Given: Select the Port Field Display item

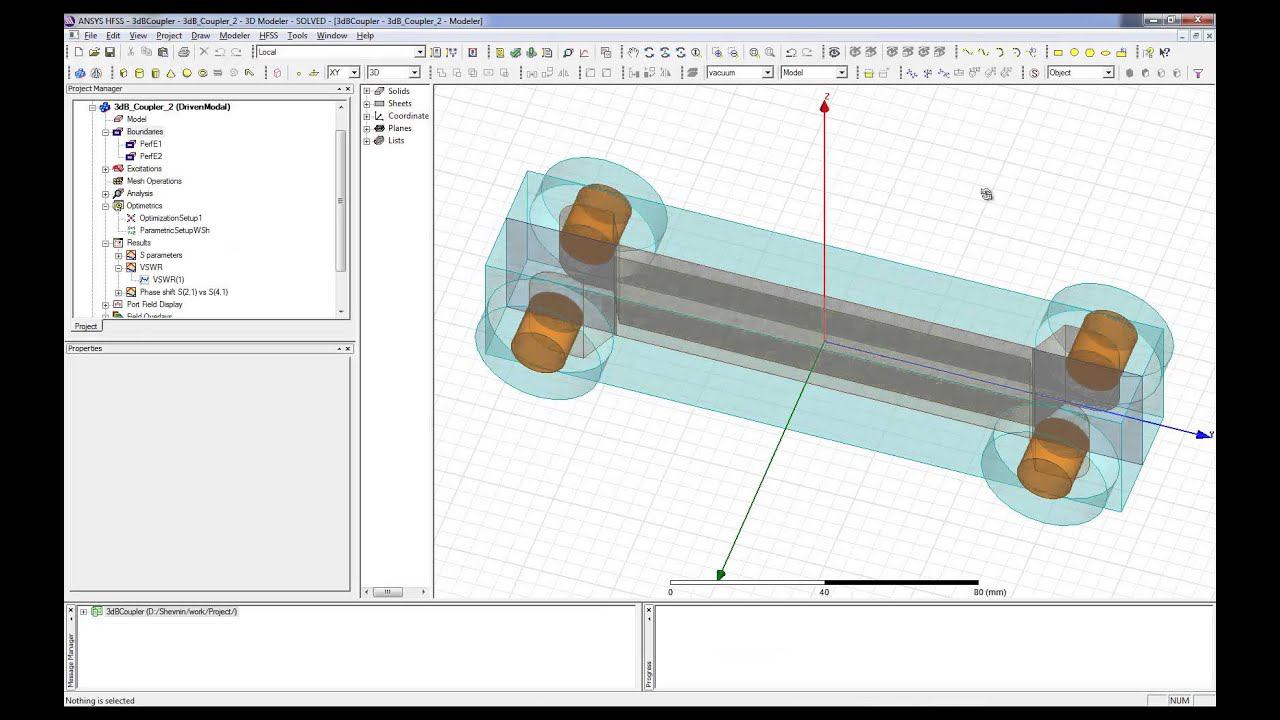Looking at the screenshot, I should 155,304.
